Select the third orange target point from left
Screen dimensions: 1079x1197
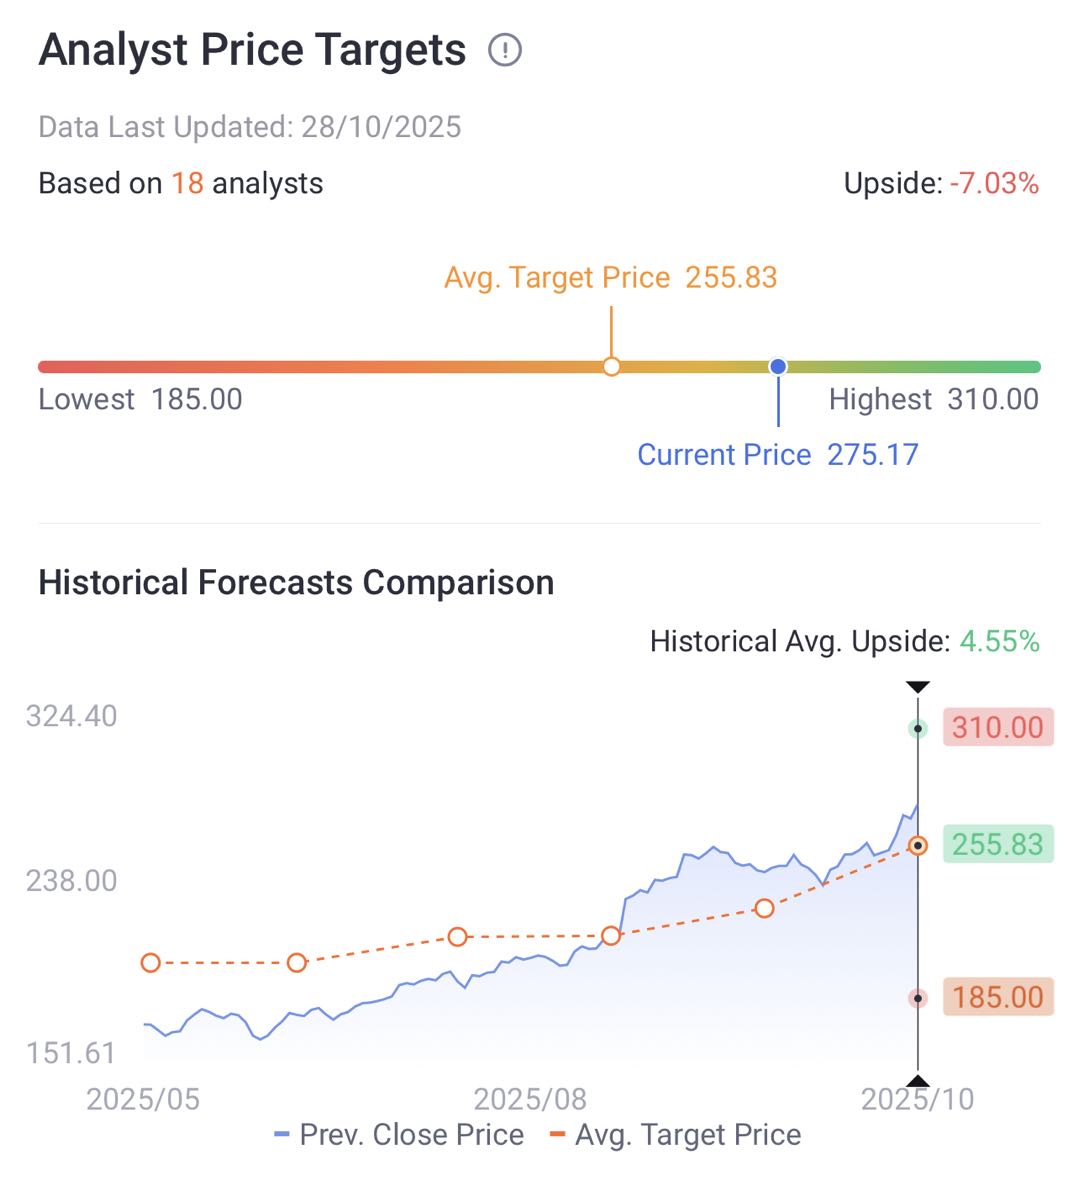point(457,937)
